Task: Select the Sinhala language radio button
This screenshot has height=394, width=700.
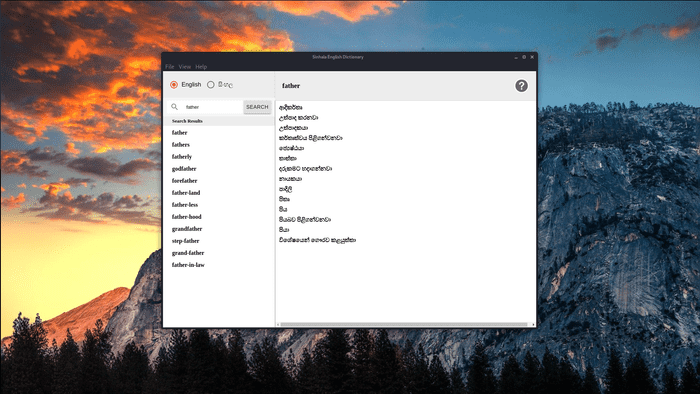Action: coord(211,85)
